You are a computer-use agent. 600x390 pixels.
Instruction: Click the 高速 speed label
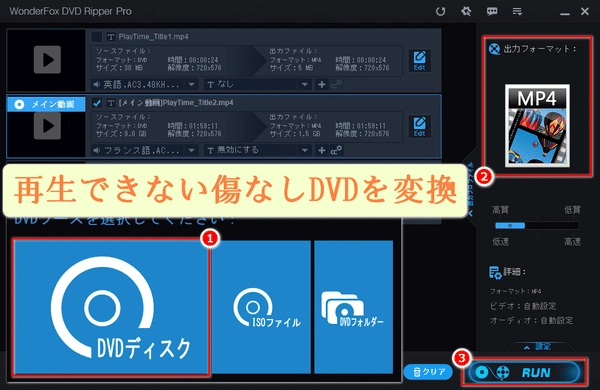tap(572, 242)
